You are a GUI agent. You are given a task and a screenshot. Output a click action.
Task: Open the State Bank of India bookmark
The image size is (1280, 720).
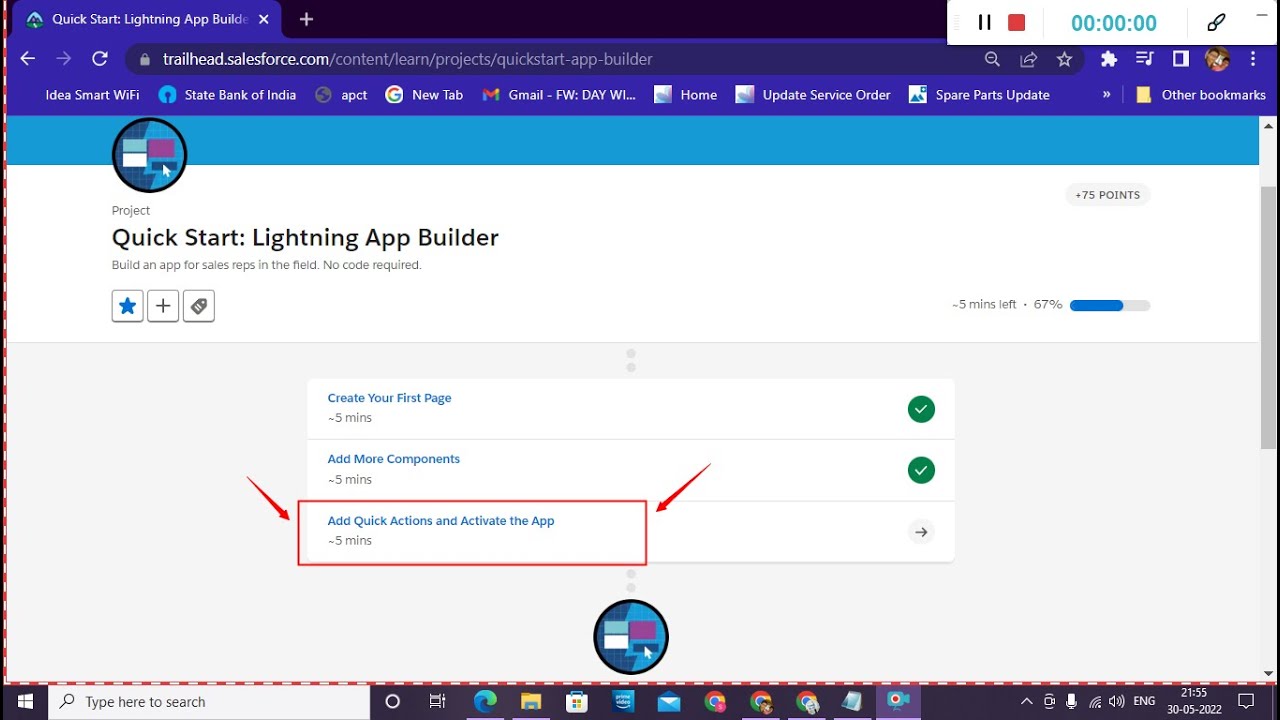click(227, 95)
